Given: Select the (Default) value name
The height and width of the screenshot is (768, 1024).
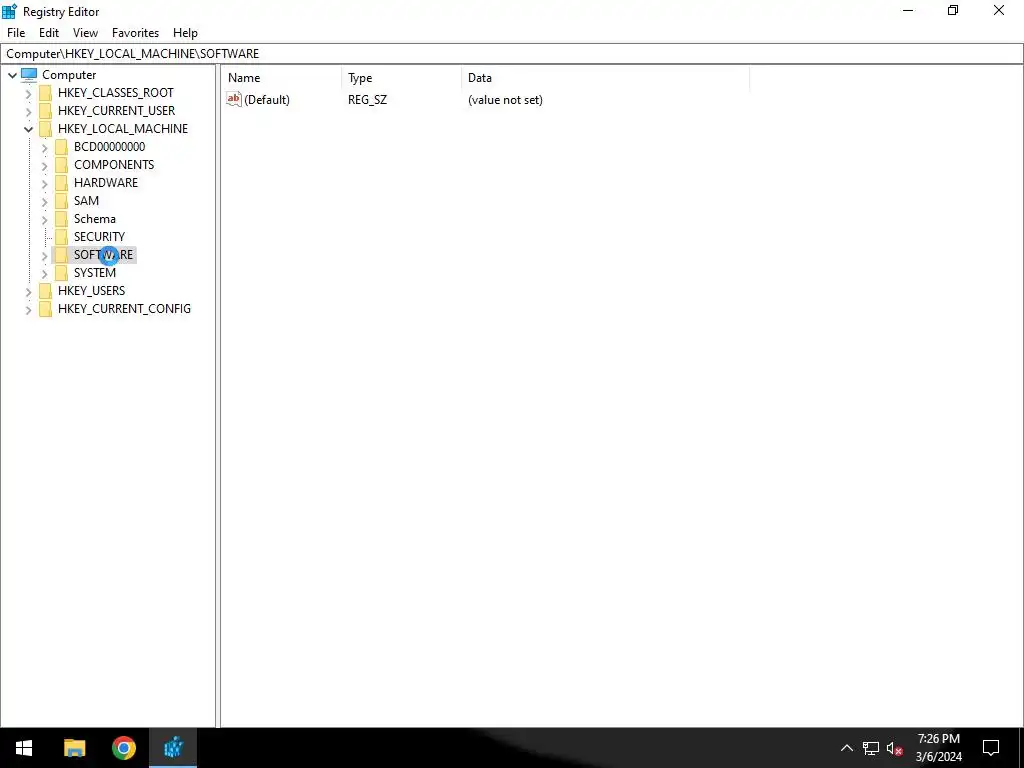Looking at the screenshot, I should pyautogui.click(x=266, y=100).
